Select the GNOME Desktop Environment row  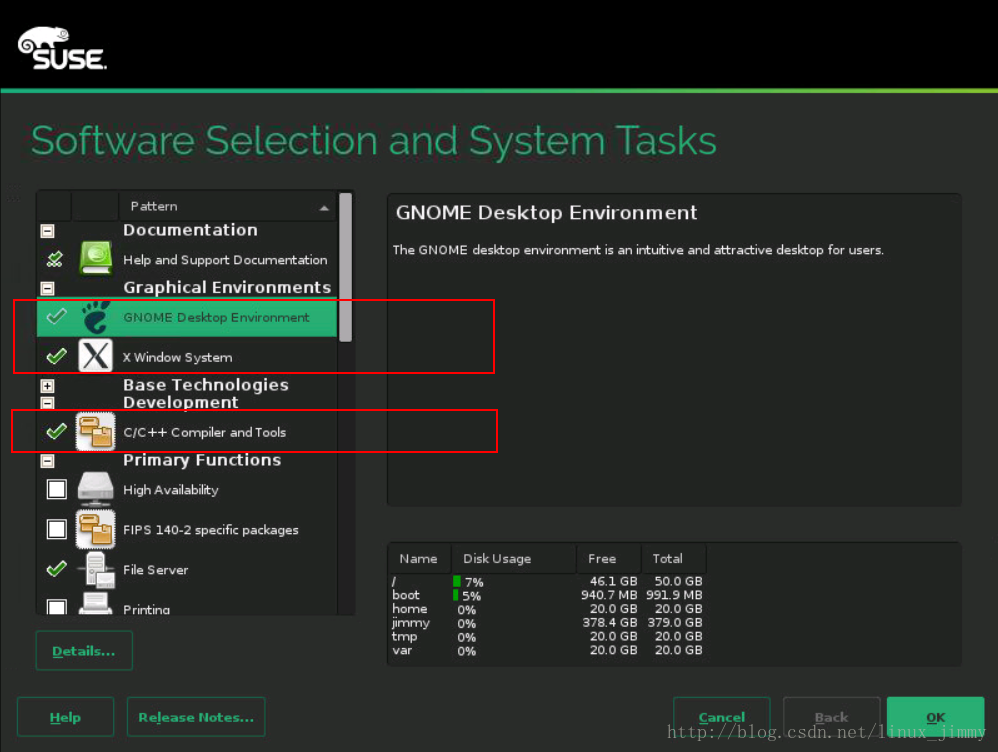[x=187, y=317]
